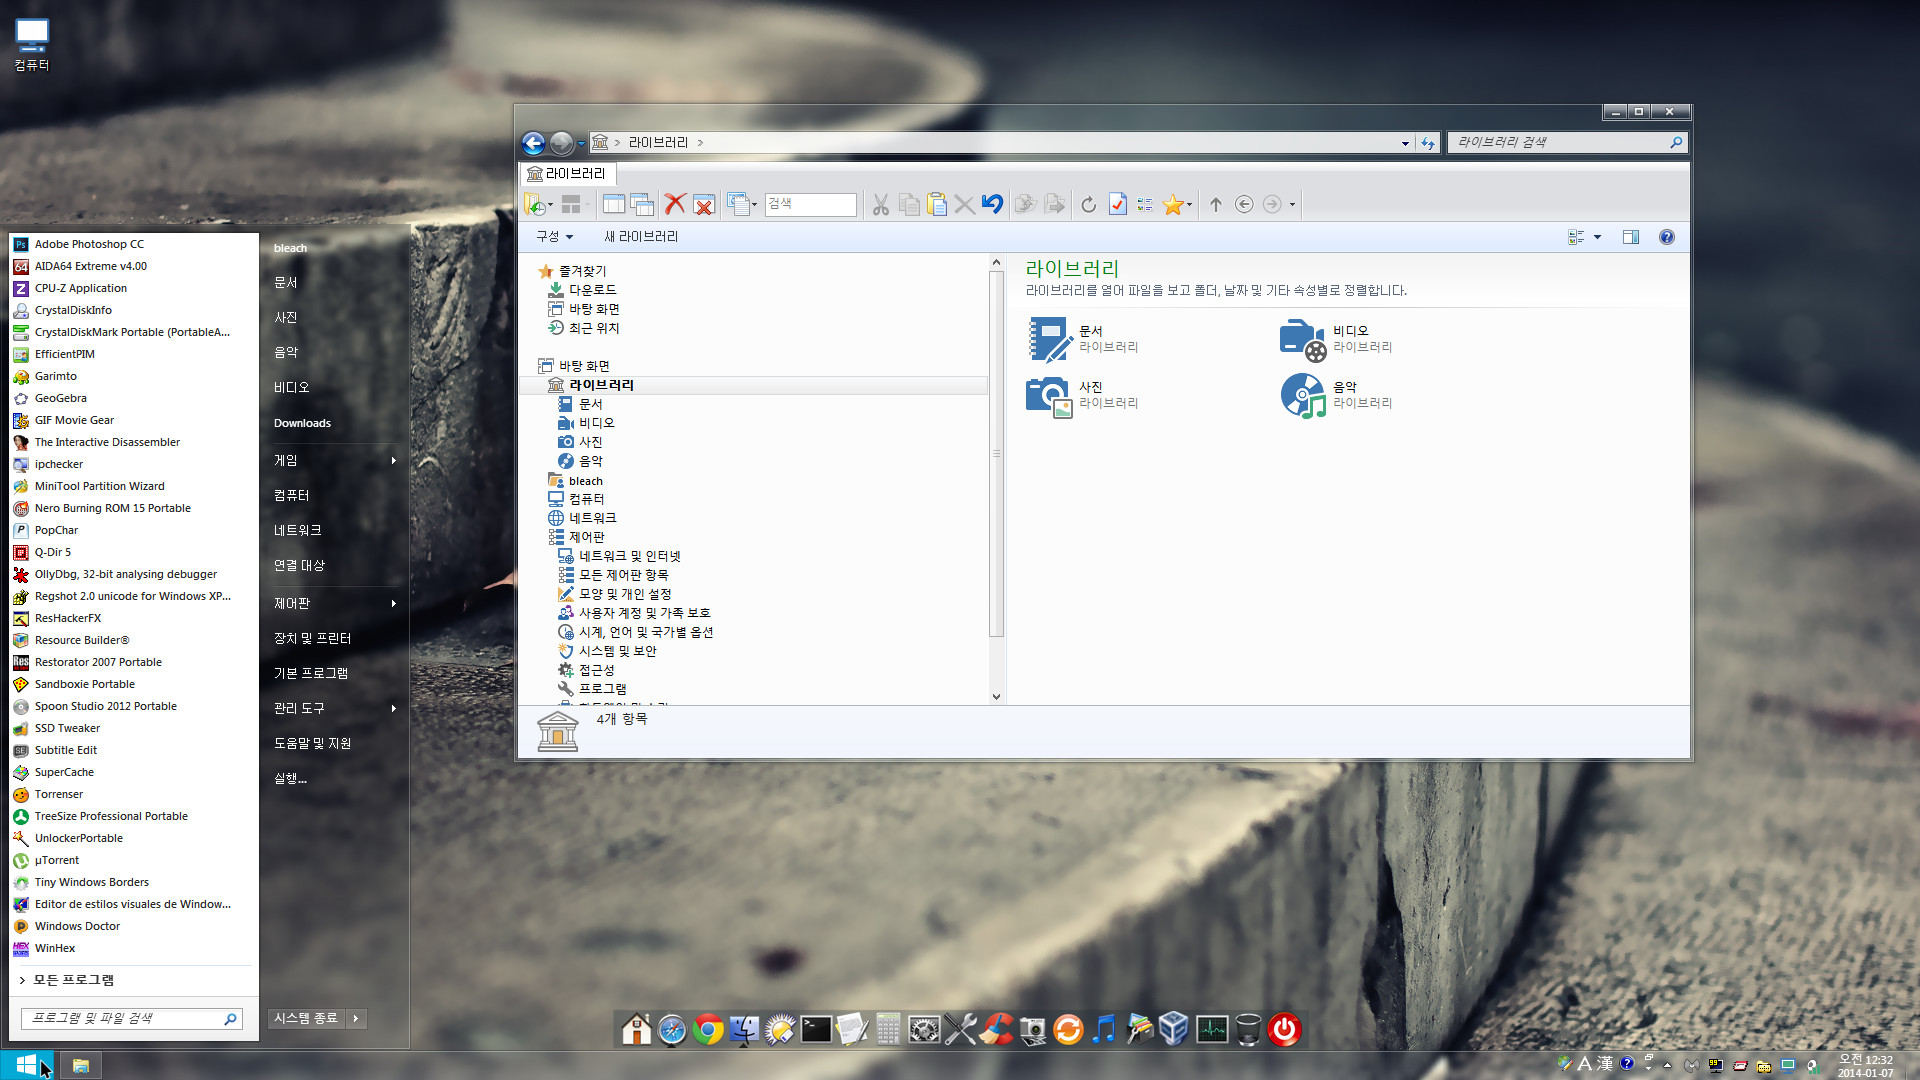Open Downloads from Start menu
The height and width of the screenshot is (1080, 1920).
pos(302,423)
